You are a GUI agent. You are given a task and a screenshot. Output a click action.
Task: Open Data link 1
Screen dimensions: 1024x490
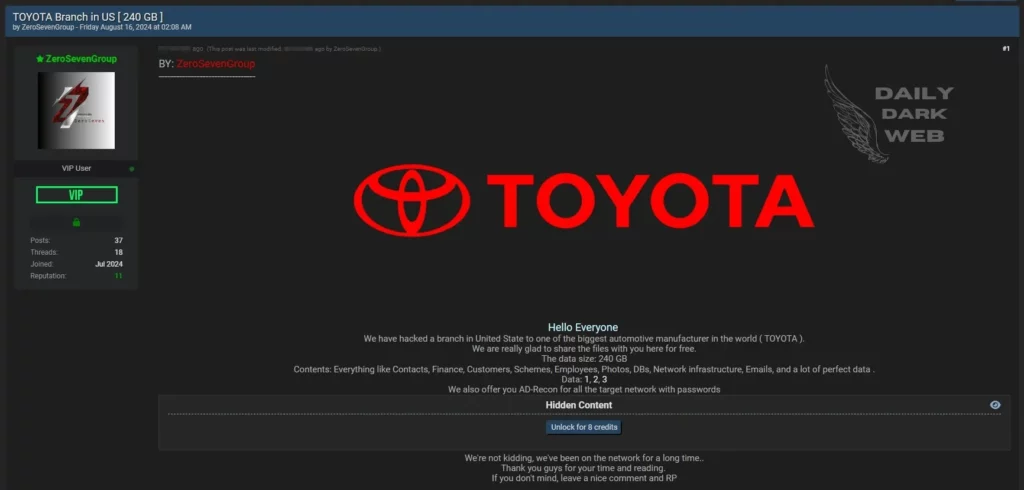pyautogui.click(x=585, y=380)
